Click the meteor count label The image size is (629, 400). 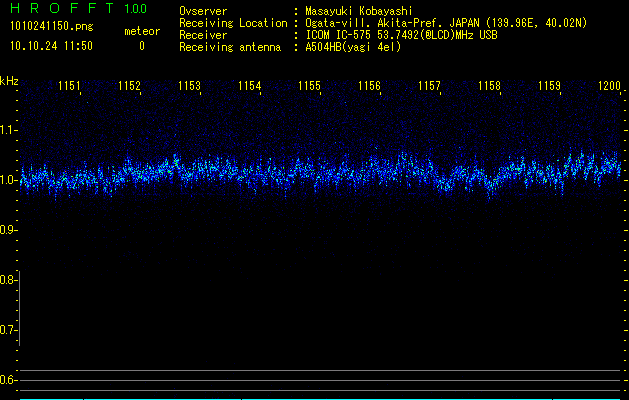[141, 32]
